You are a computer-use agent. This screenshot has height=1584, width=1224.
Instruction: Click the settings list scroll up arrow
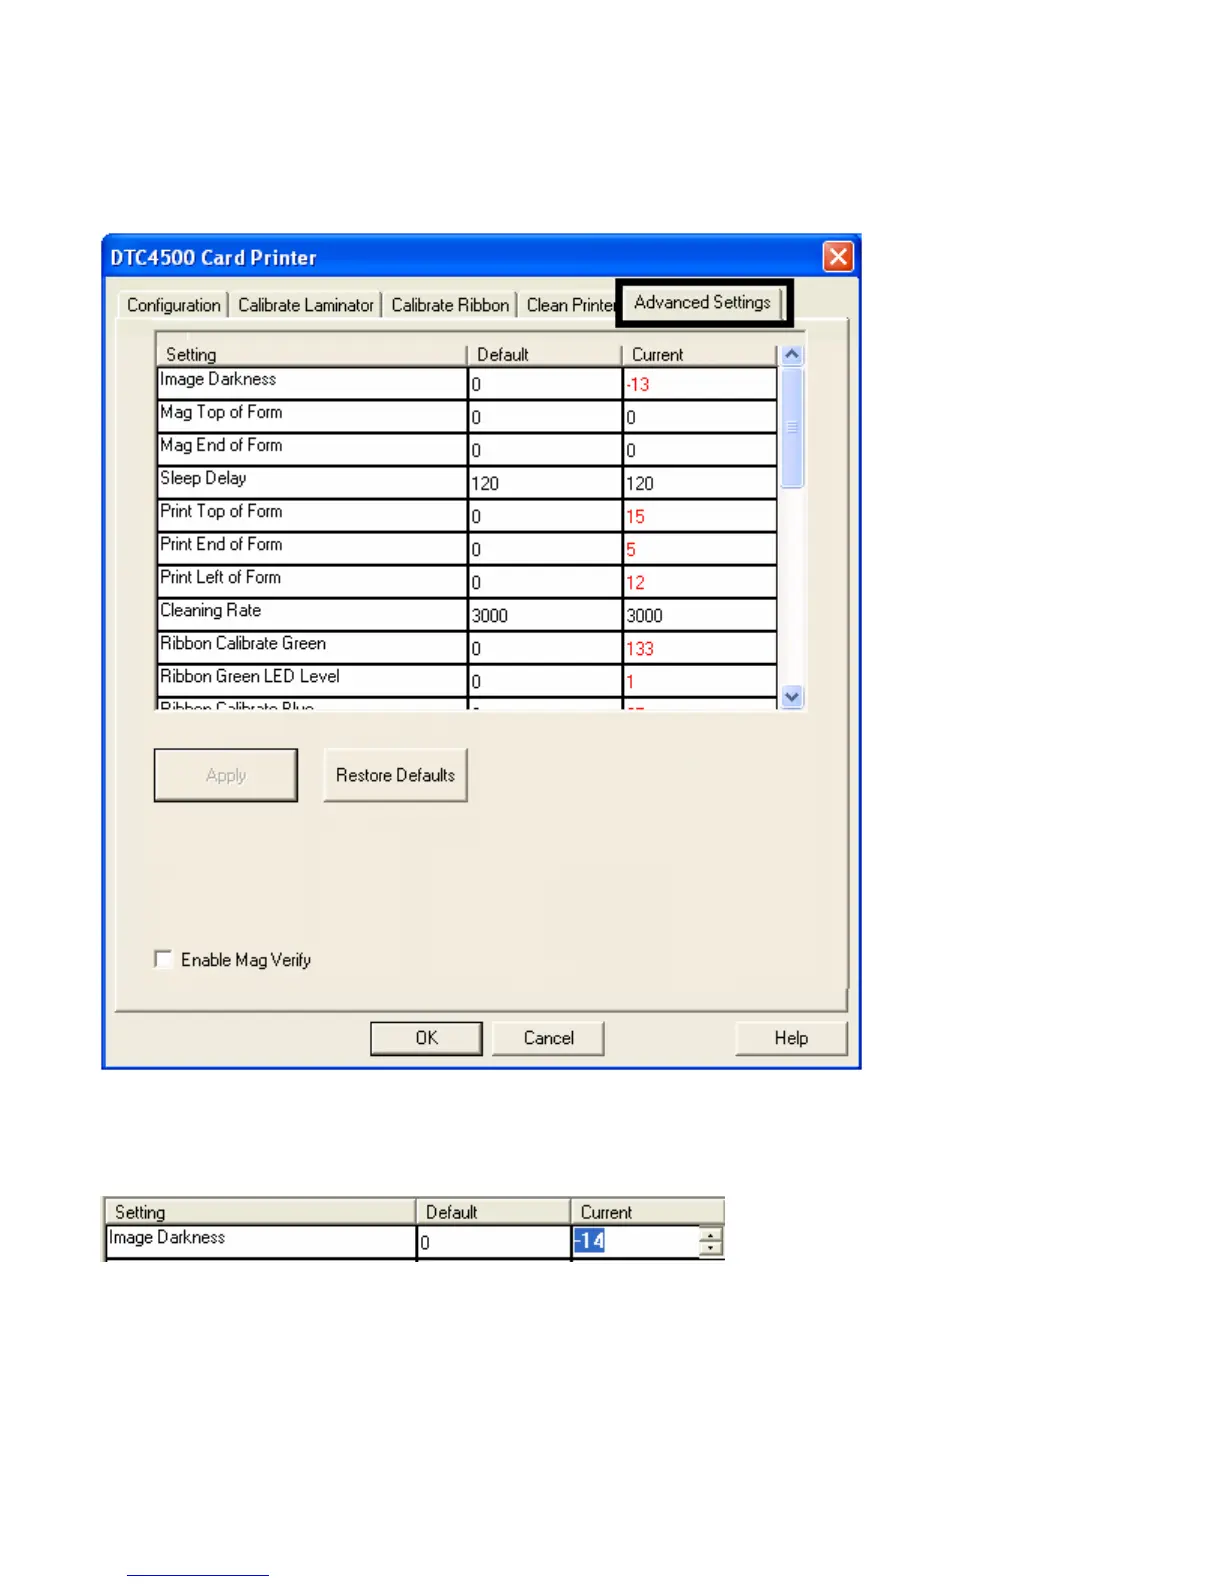(792, 355)
